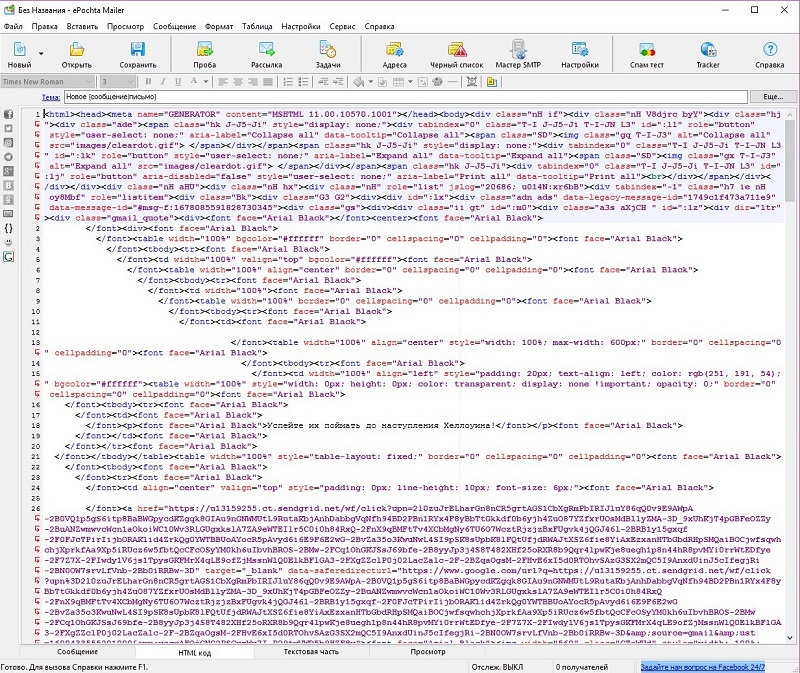Viewport: 800px width, 673px height.
Task: Insert Facebook link from sidebar
Action: coord(9,114)
